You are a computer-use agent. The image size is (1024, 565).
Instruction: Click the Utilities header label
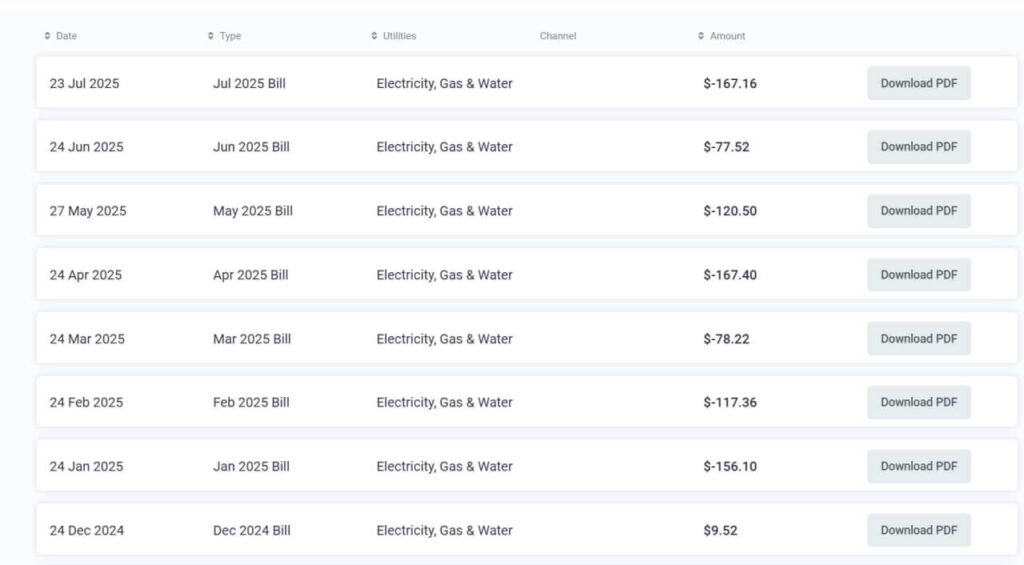tap(400, 36)
